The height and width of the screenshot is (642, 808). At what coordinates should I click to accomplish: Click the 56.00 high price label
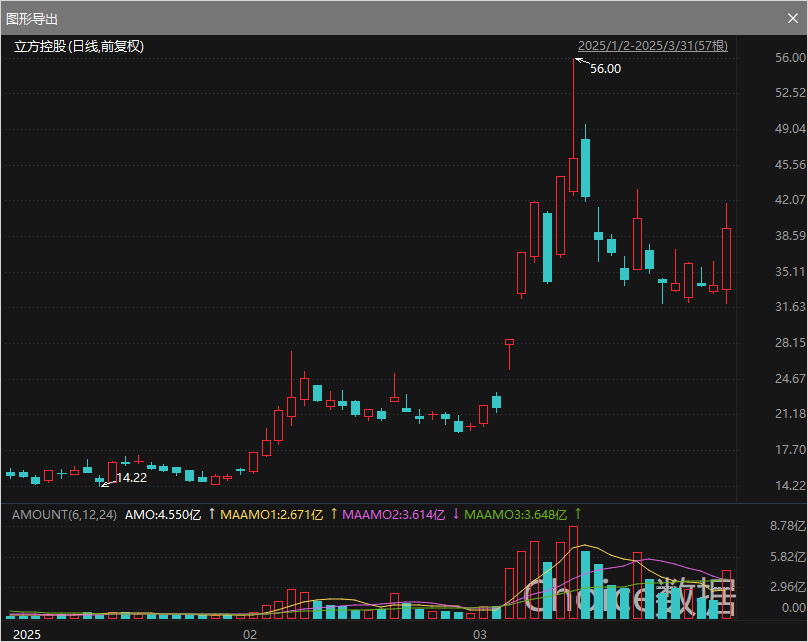point(605,69)
